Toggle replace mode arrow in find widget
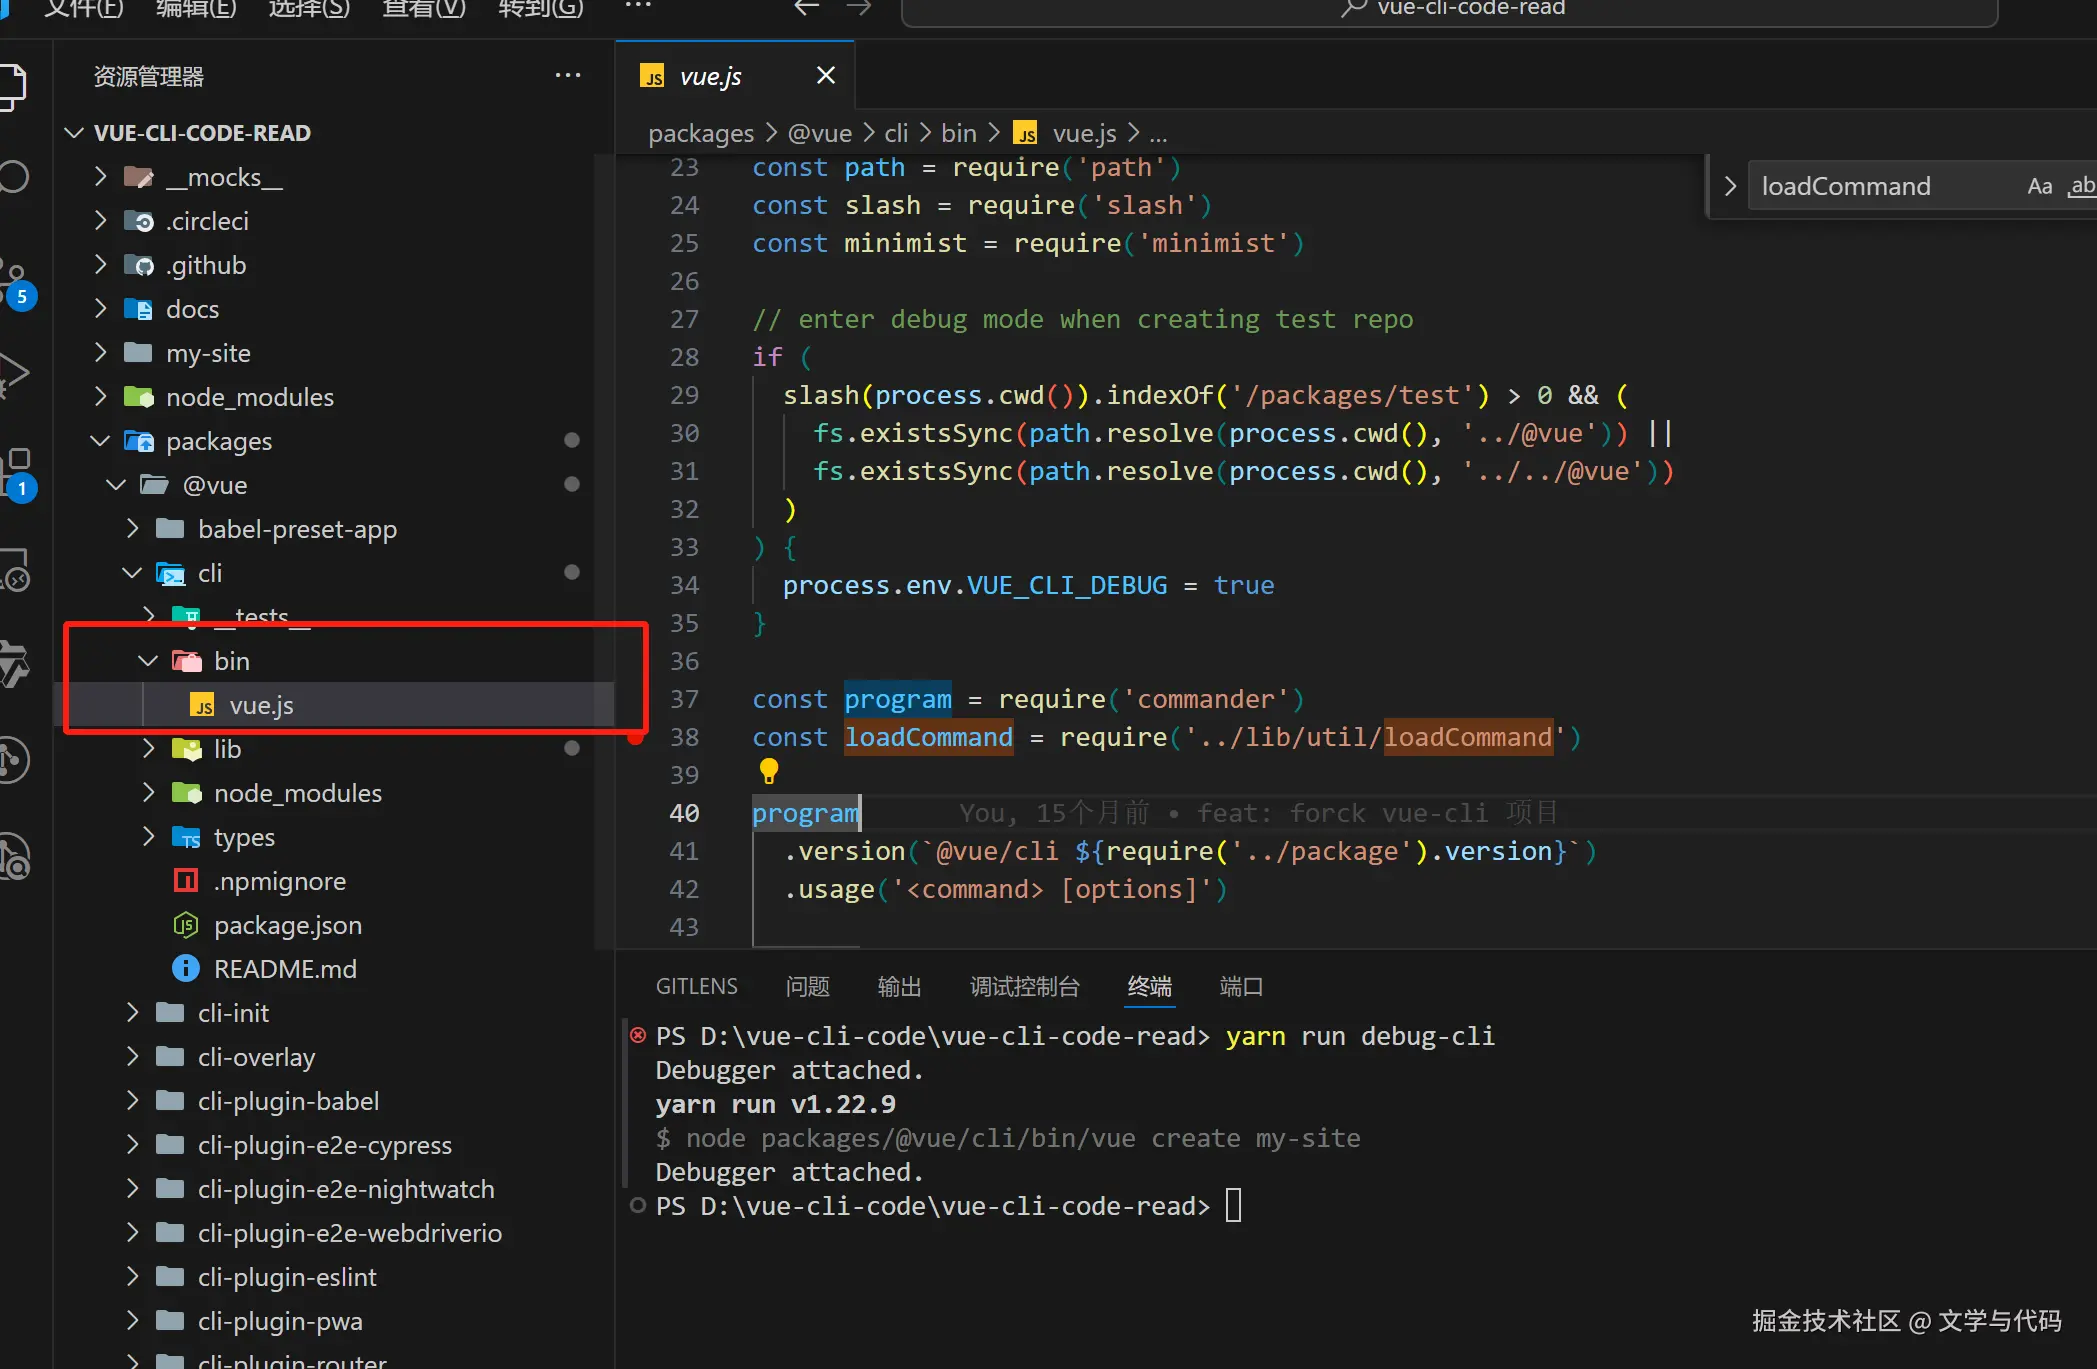 pos(1729,186)
